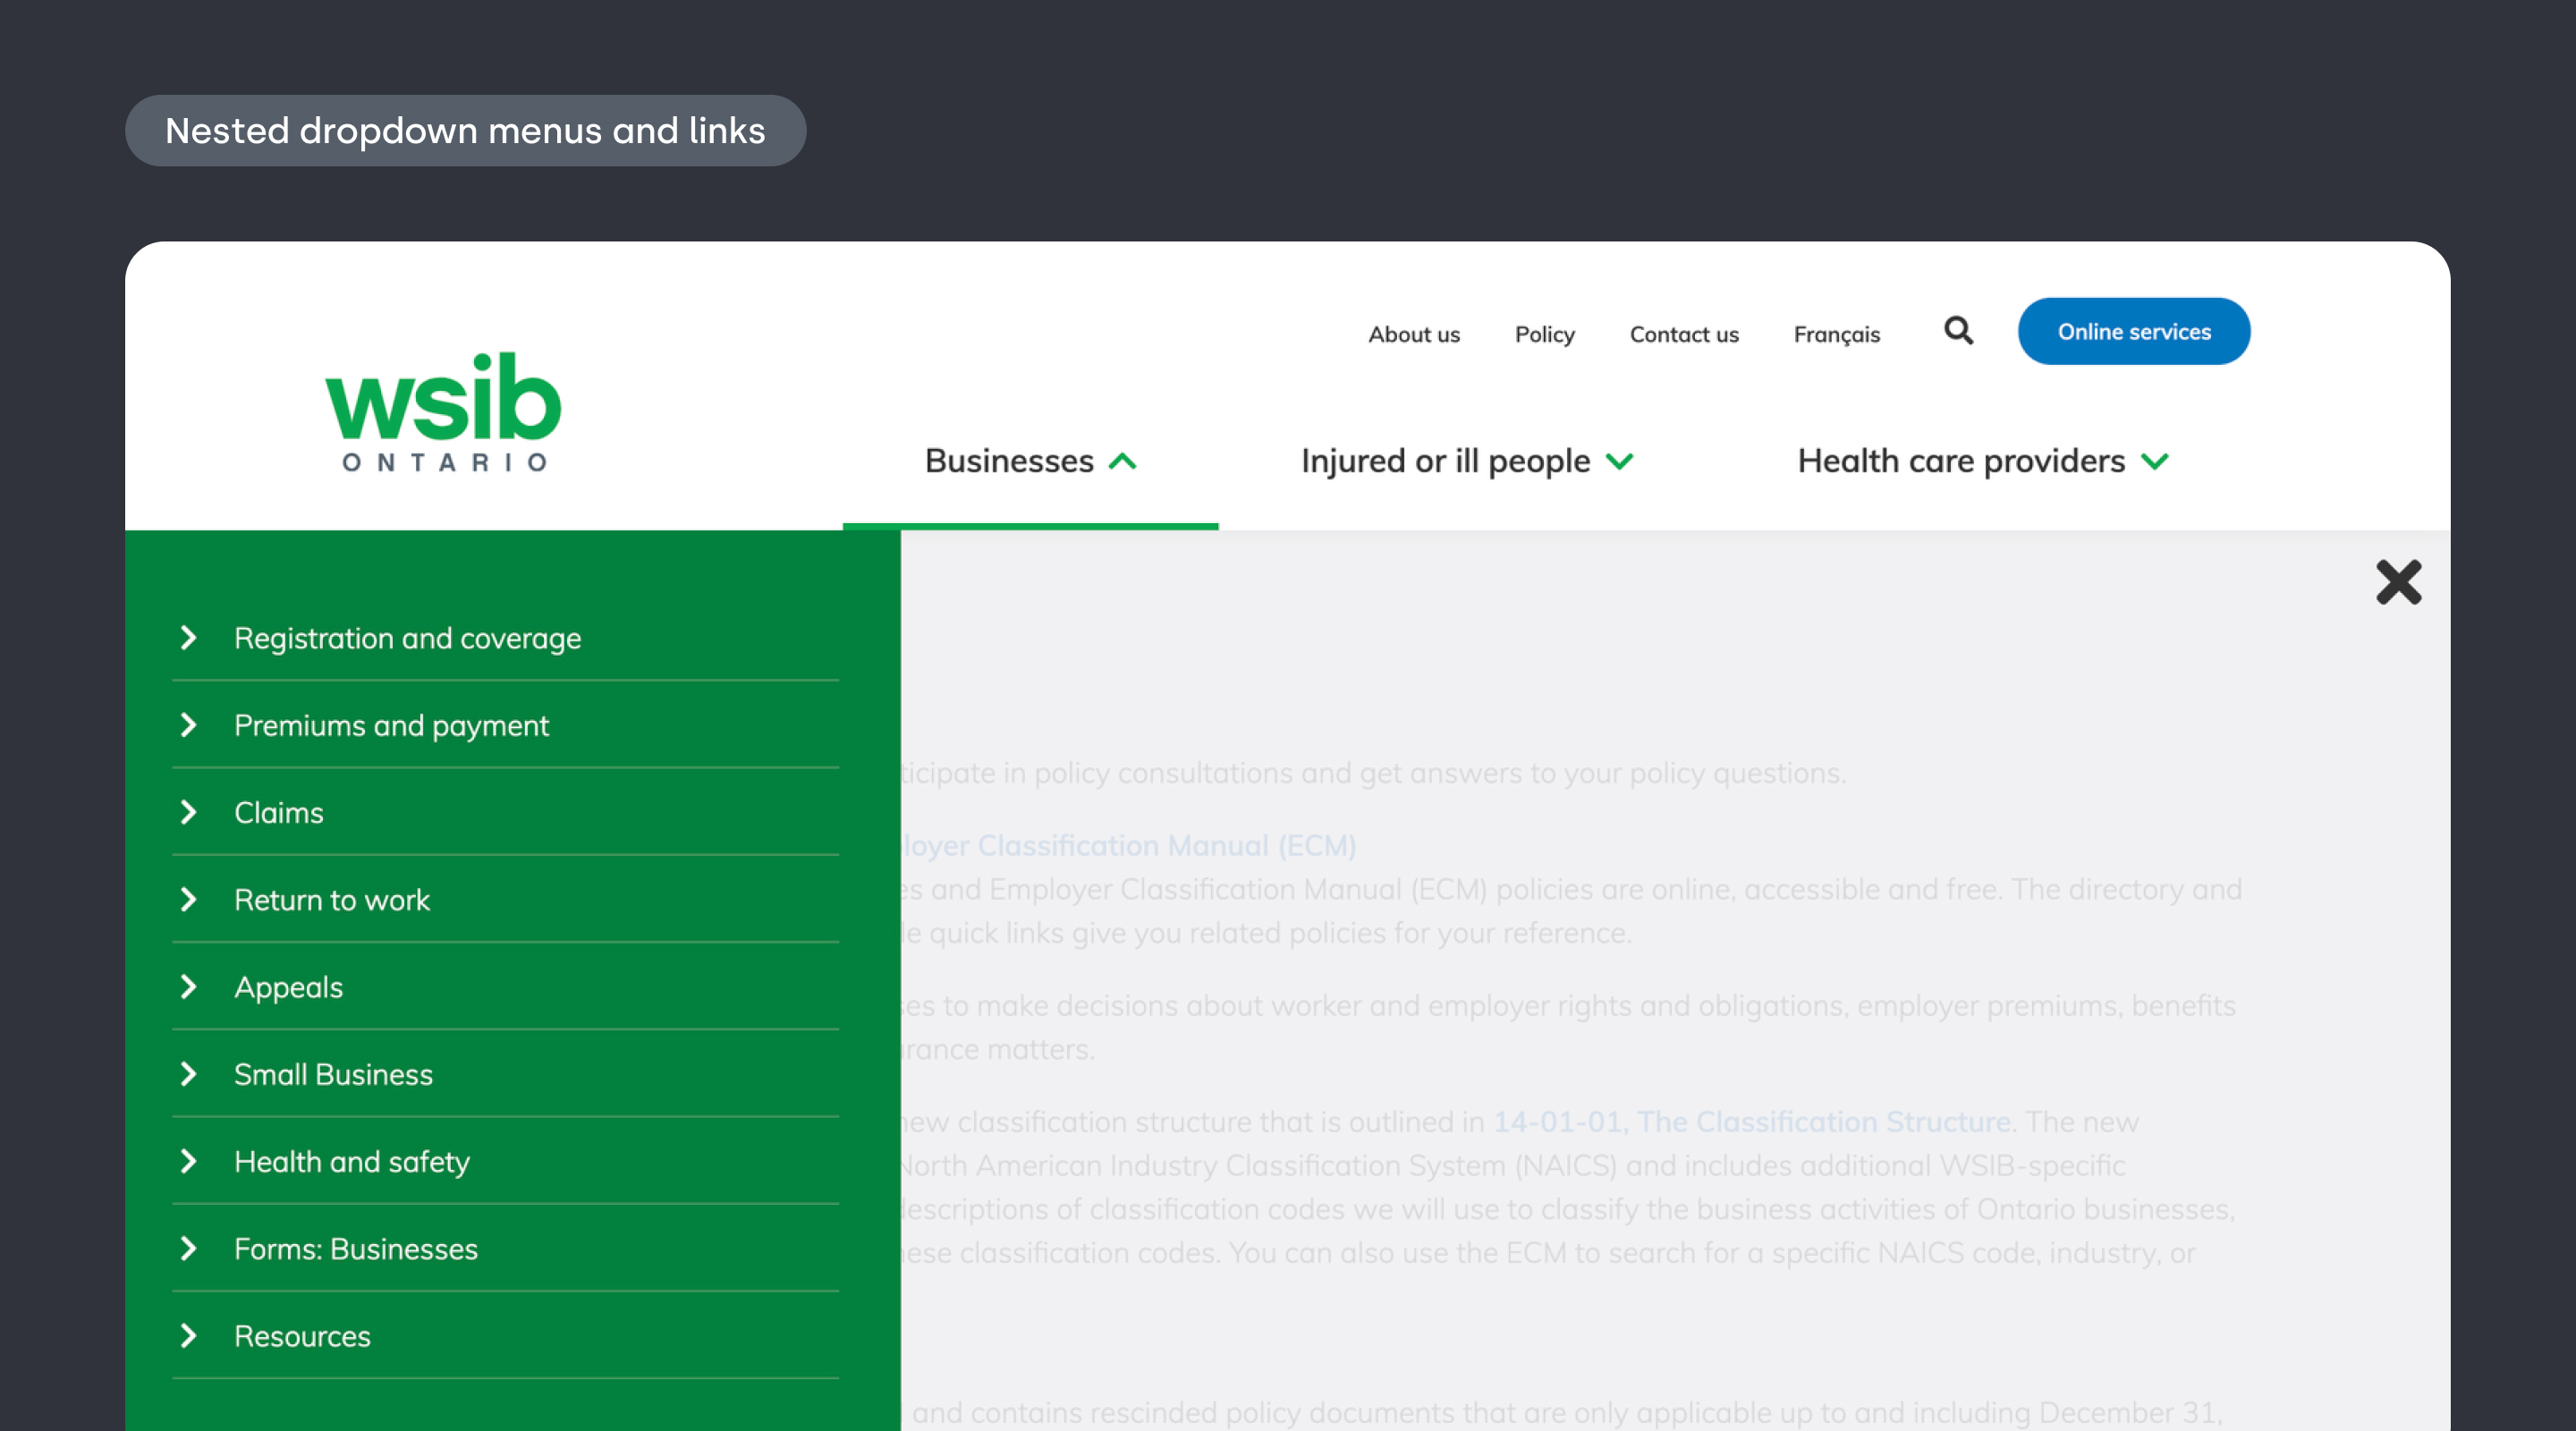Image resolution: width=2576 pixels, height=1431 pixels.
Task: Click the chevron beside Small Business
Action: click(x=189, y=1074)
